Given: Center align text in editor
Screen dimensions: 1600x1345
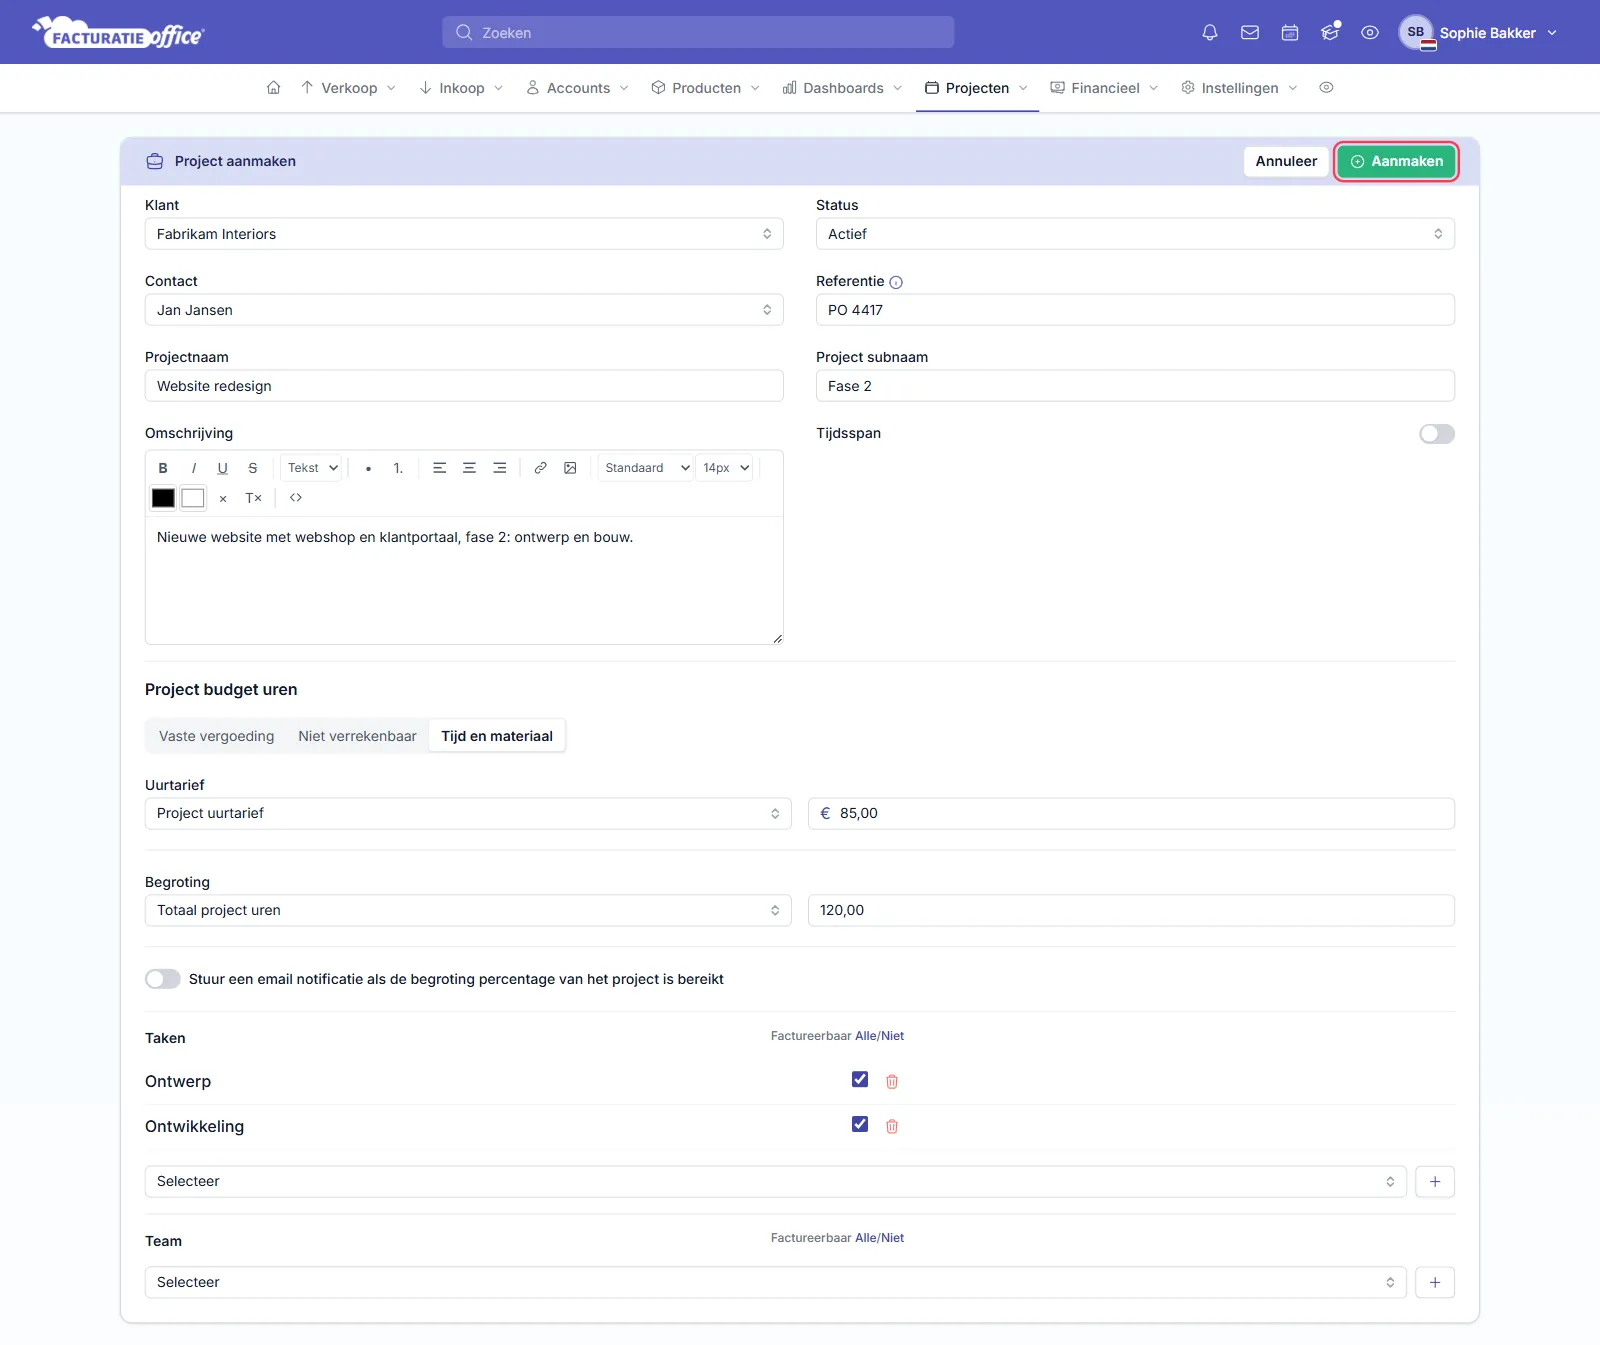Looking at the screenshot, I should 469,468.
